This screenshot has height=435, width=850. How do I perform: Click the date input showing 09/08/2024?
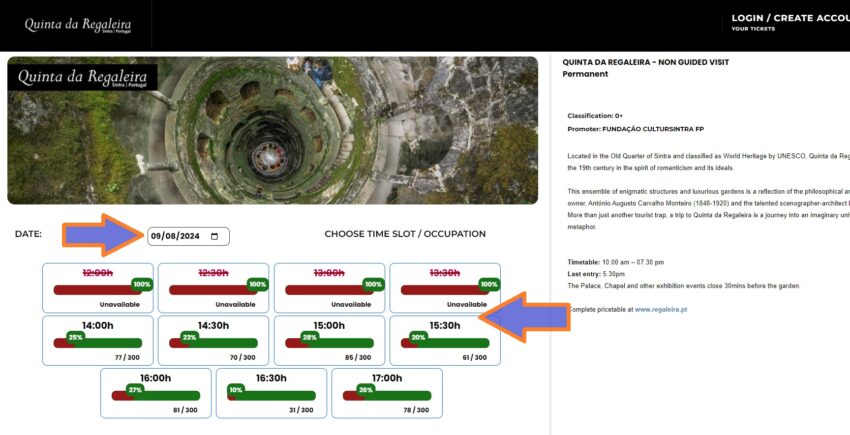(x=188, y=236)
